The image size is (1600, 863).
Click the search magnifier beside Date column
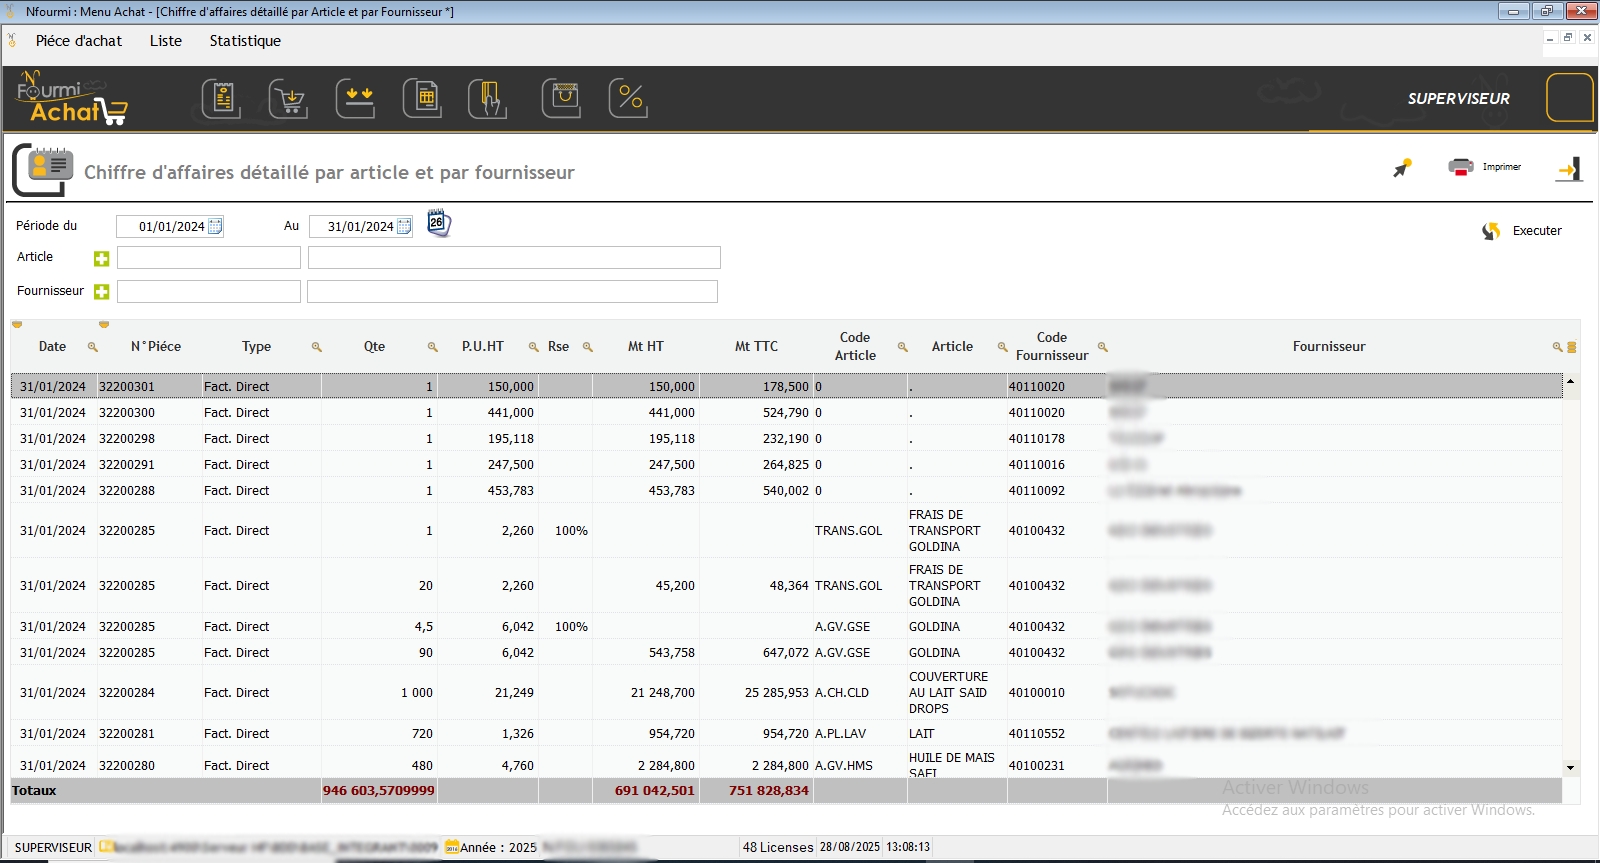tap(93, 347)
